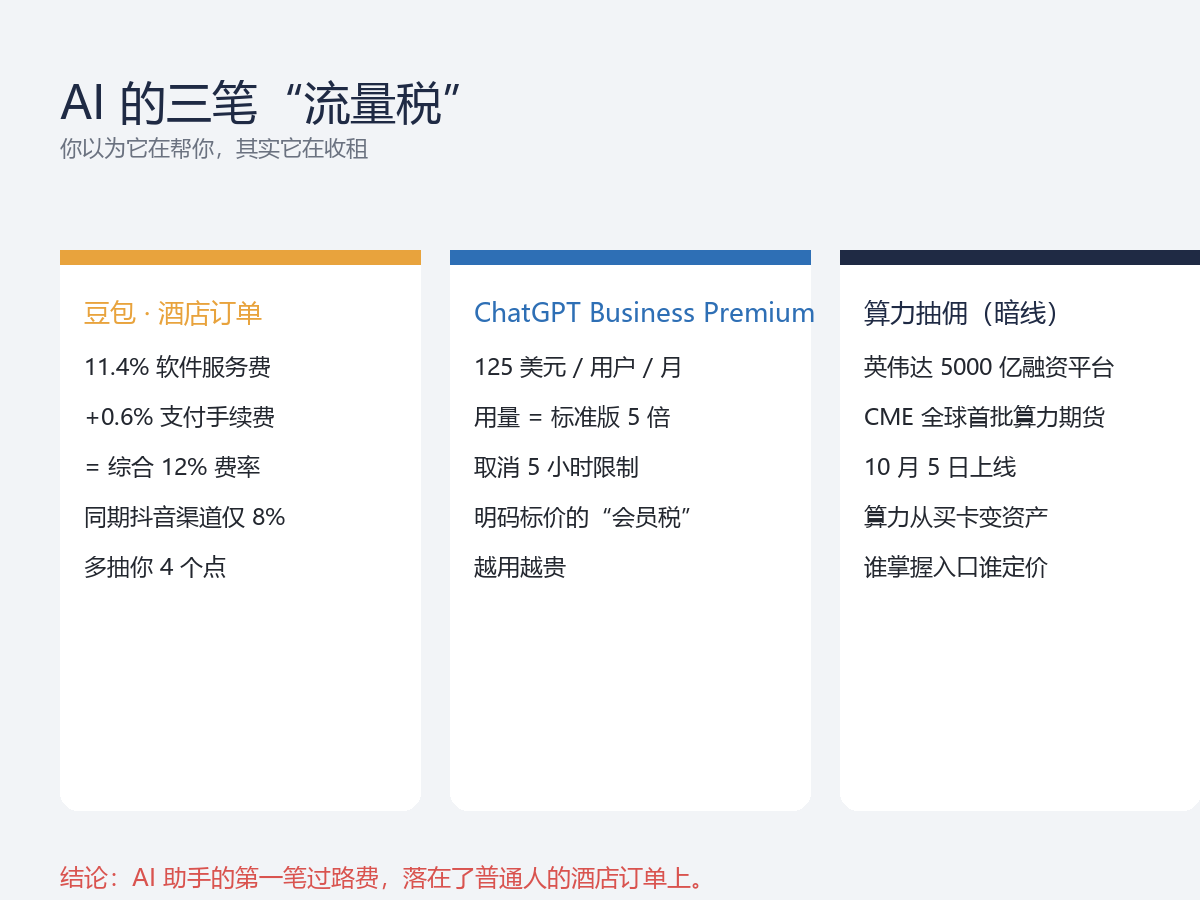Click the line 'CME 全球首批算力期货'
This screenshot has width=1200, height=900.
coord(985,417)
